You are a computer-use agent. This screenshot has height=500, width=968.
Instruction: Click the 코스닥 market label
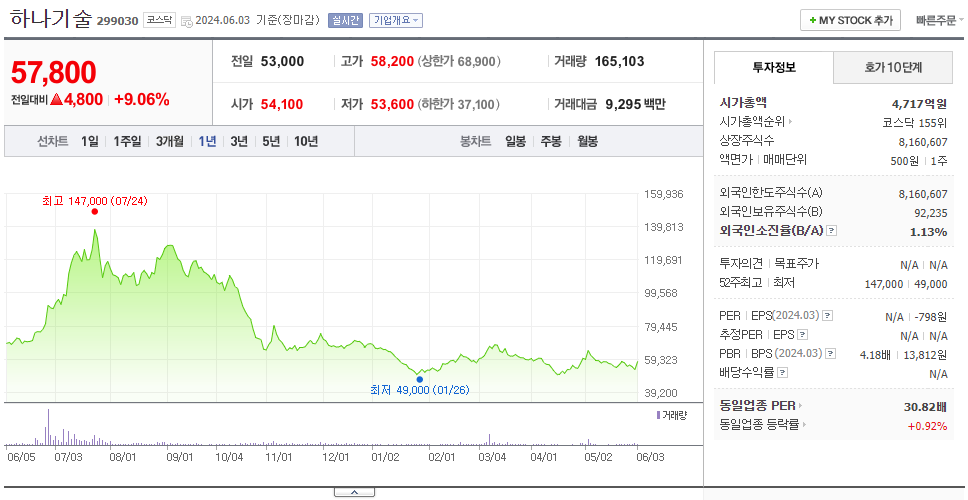[160, 20]
